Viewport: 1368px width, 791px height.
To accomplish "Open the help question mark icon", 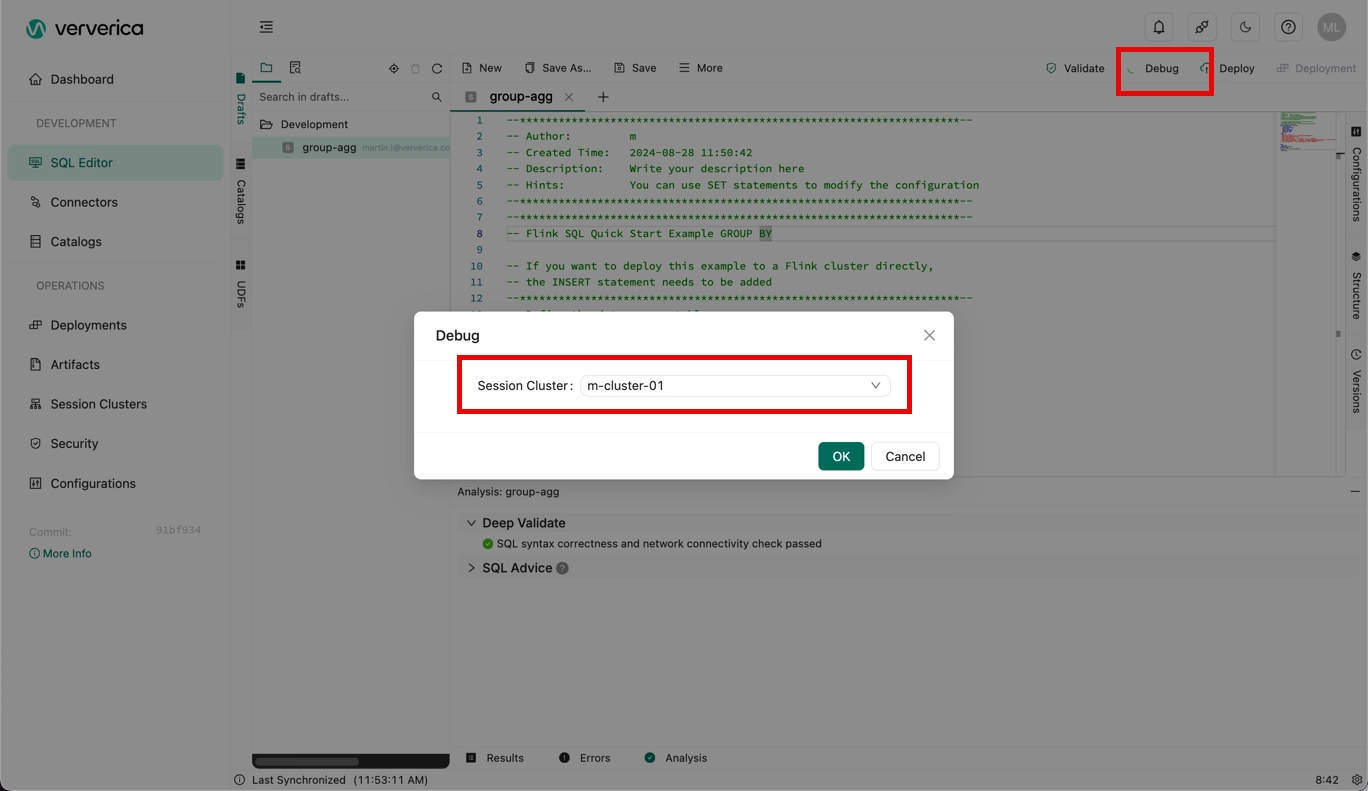I will click(1288, 27).
